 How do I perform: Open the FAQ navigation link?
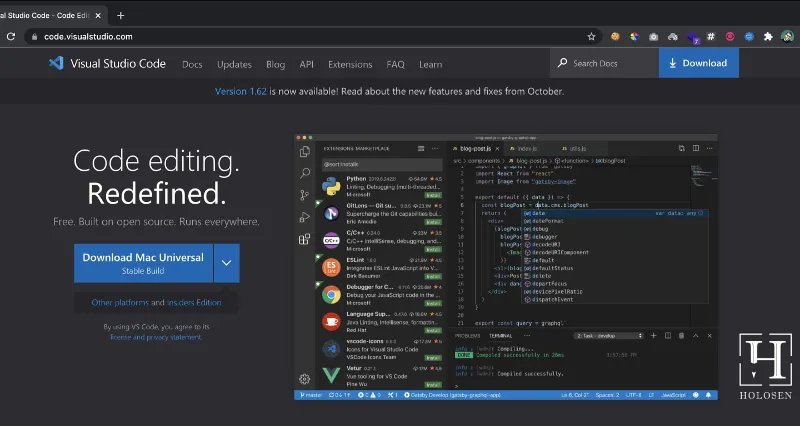(395, 64)
